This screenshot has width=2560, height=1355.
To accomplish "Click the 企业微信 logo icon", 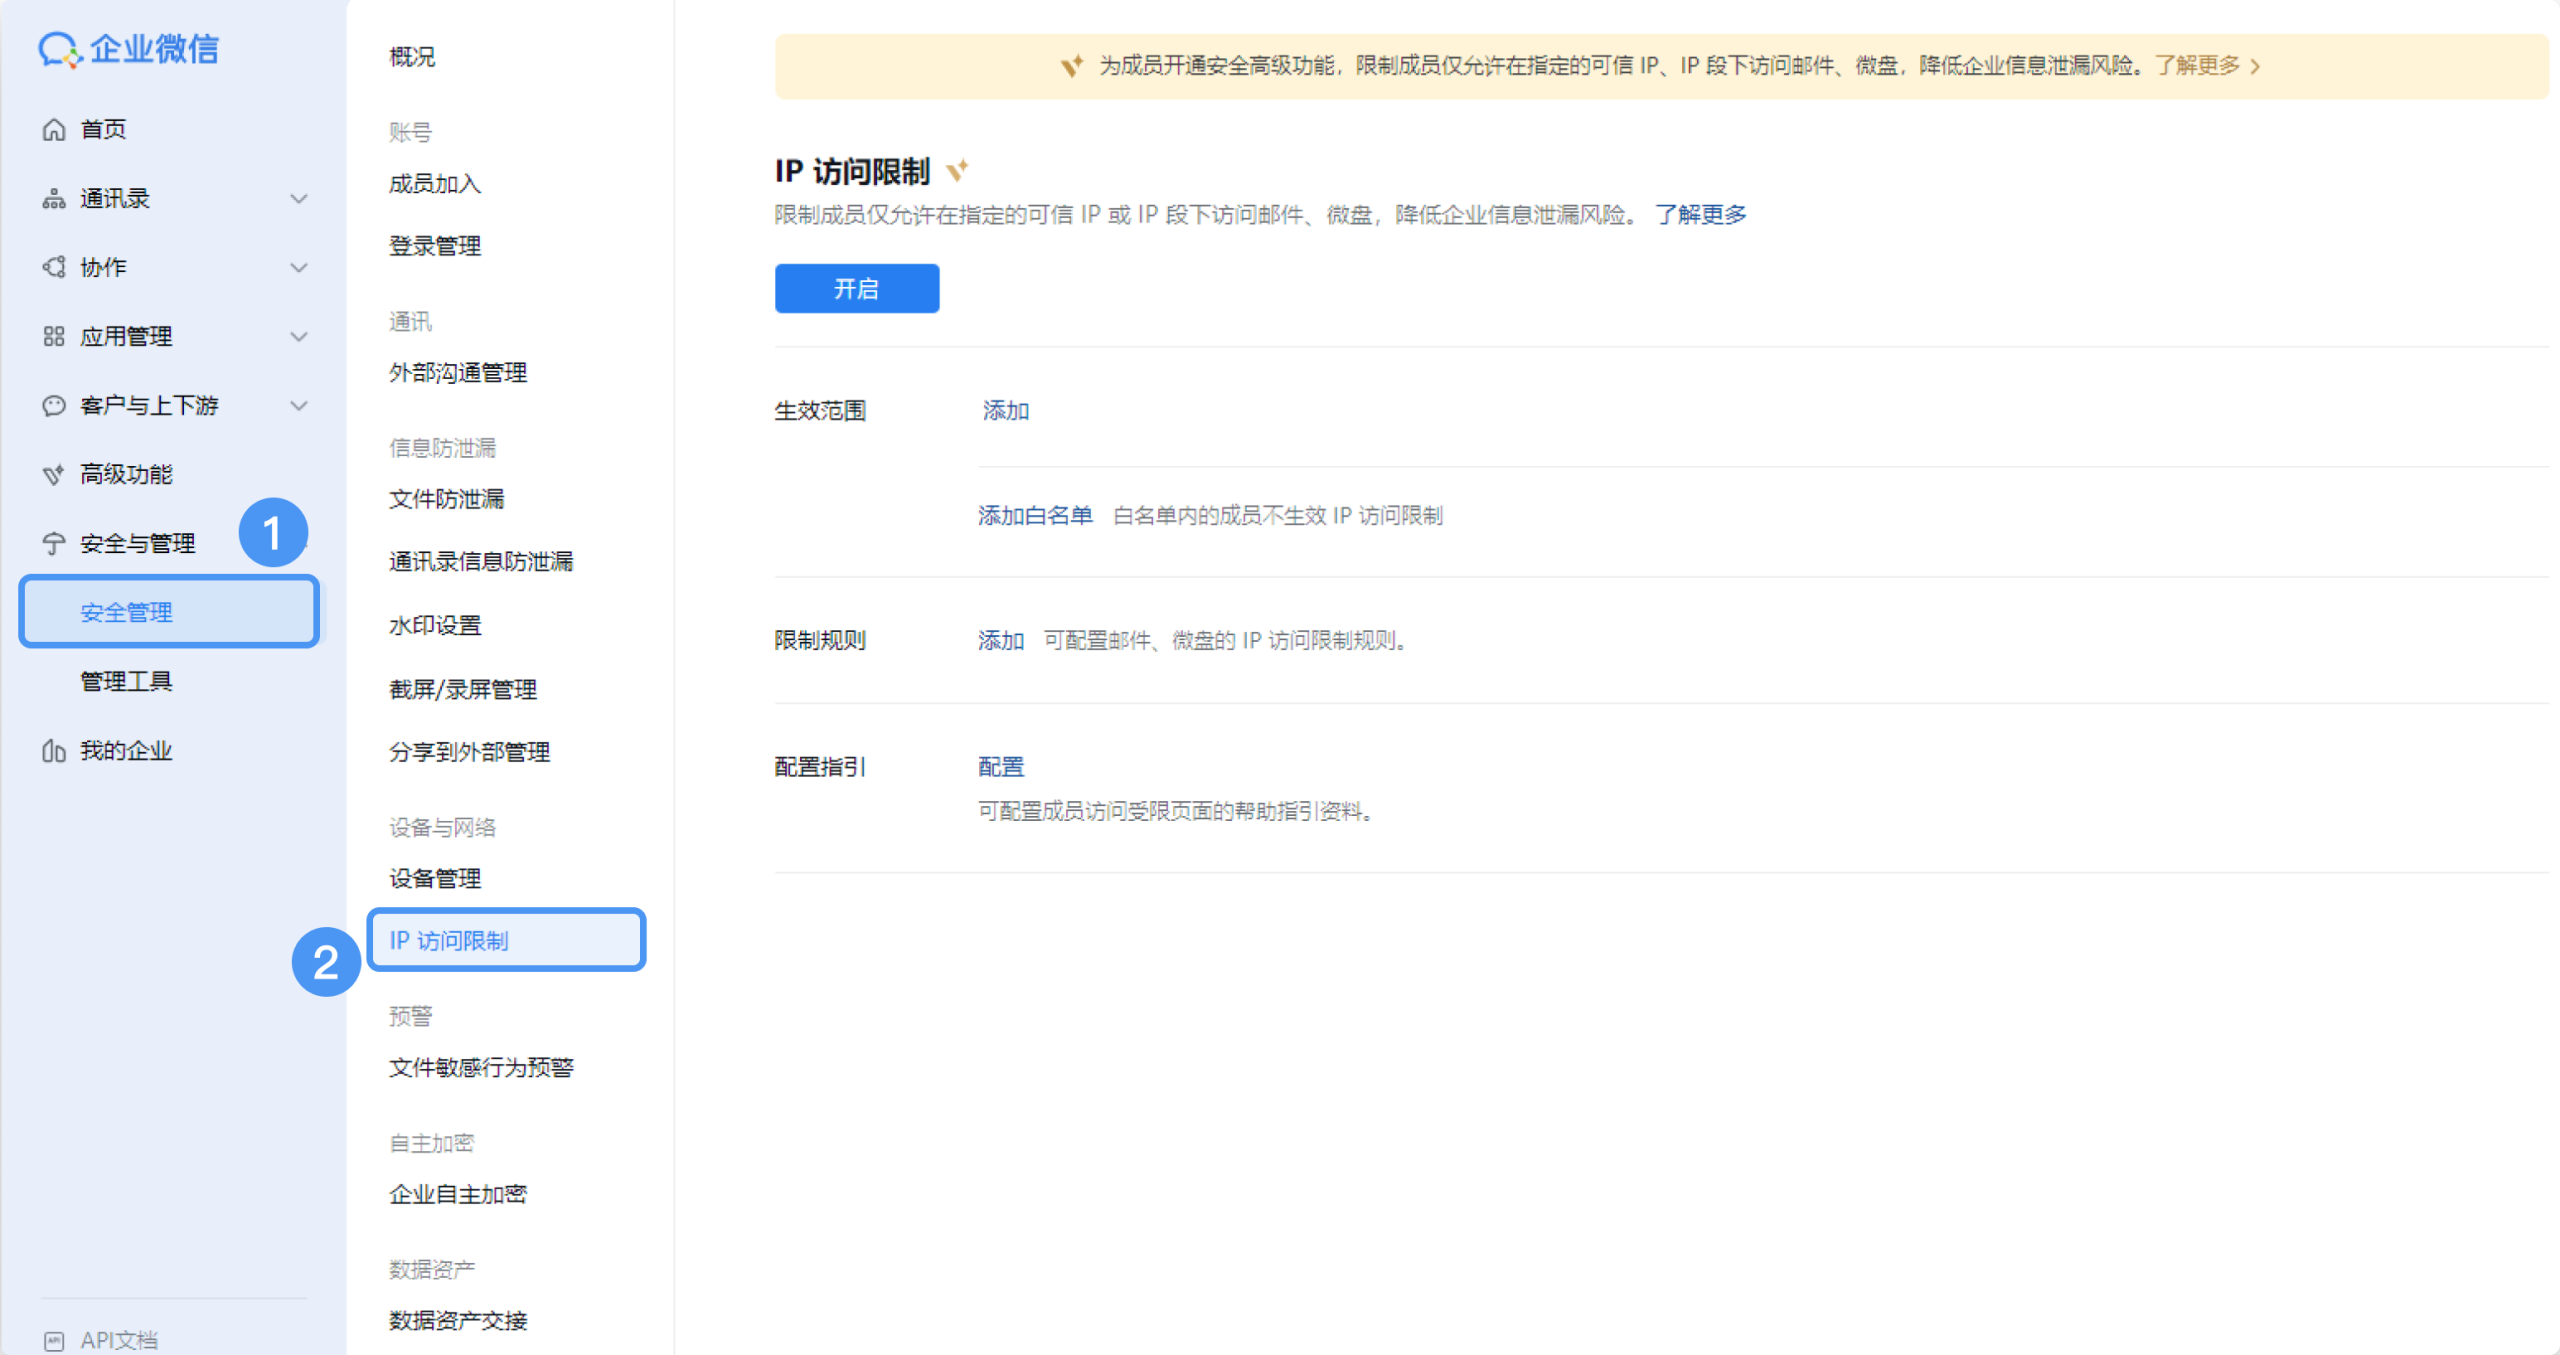I will [59, 49].
